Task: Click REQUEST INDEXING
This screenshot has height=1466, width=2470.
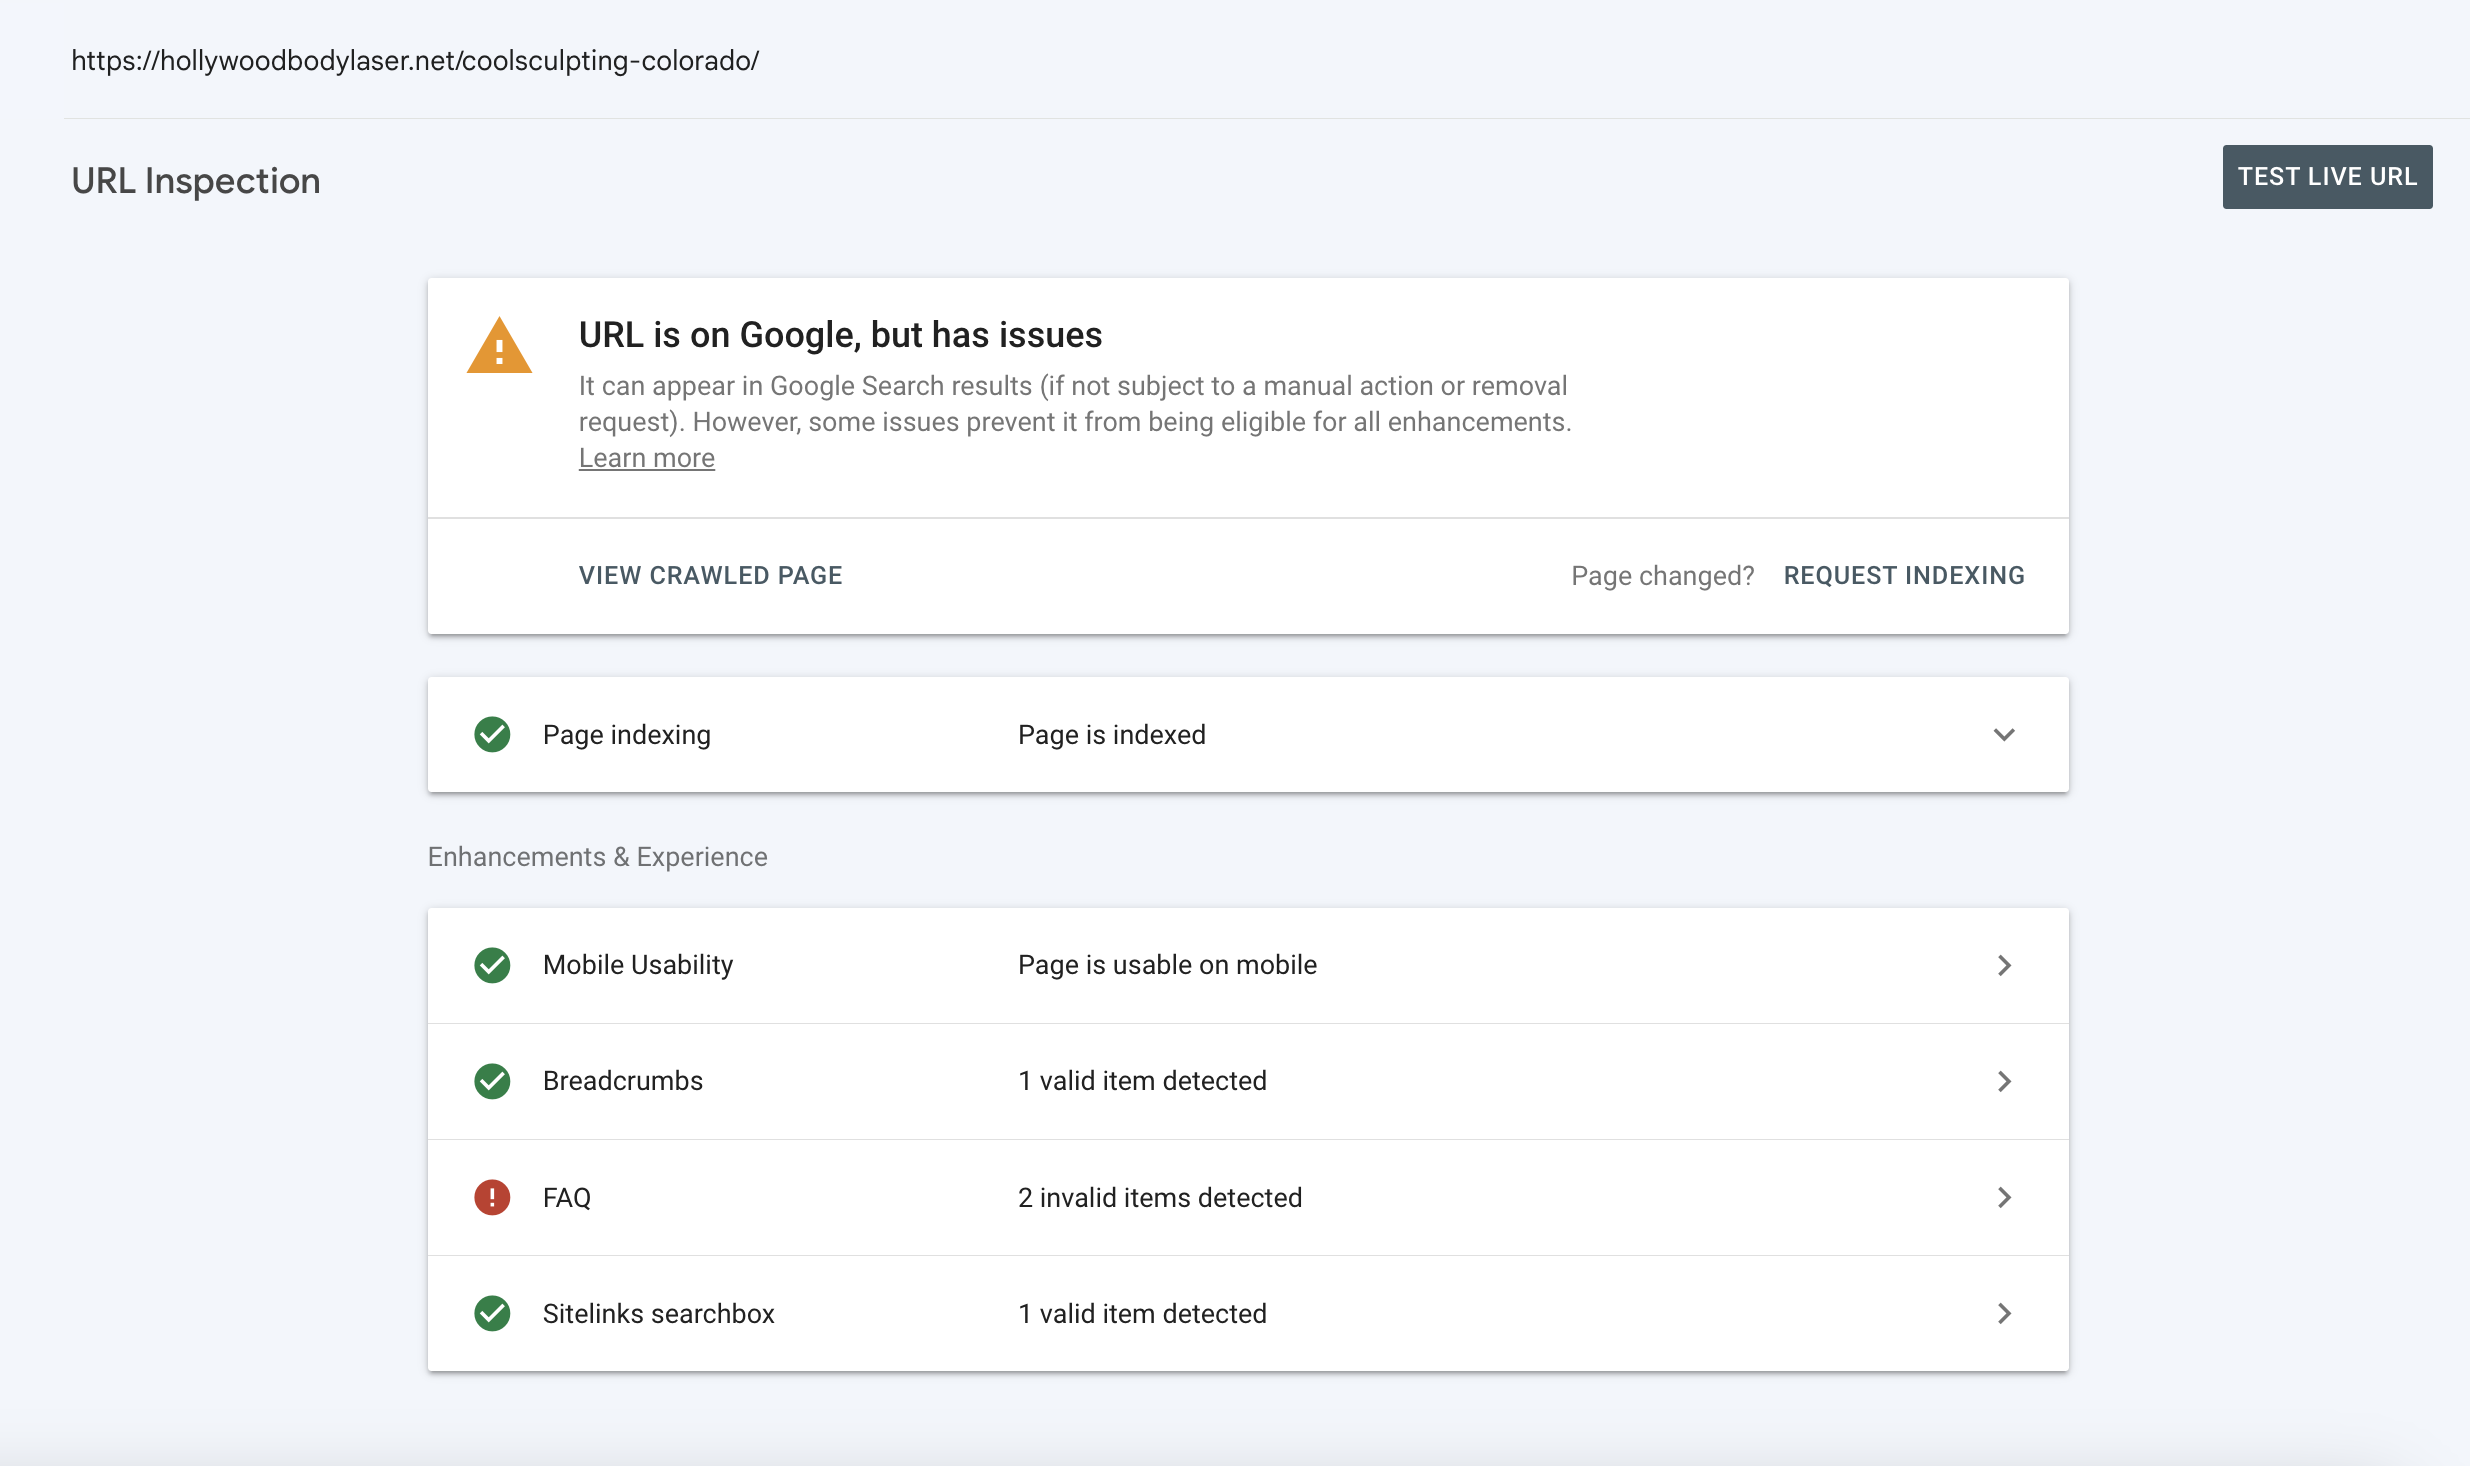Action: tap(1904, 575)
